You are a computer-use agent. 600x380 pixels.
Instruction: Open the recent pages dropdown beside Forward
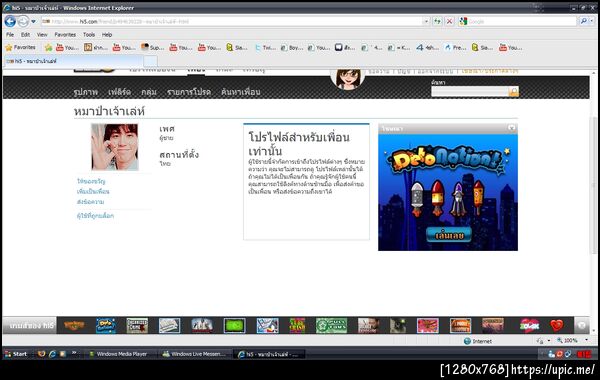click(x=33, y=21)
